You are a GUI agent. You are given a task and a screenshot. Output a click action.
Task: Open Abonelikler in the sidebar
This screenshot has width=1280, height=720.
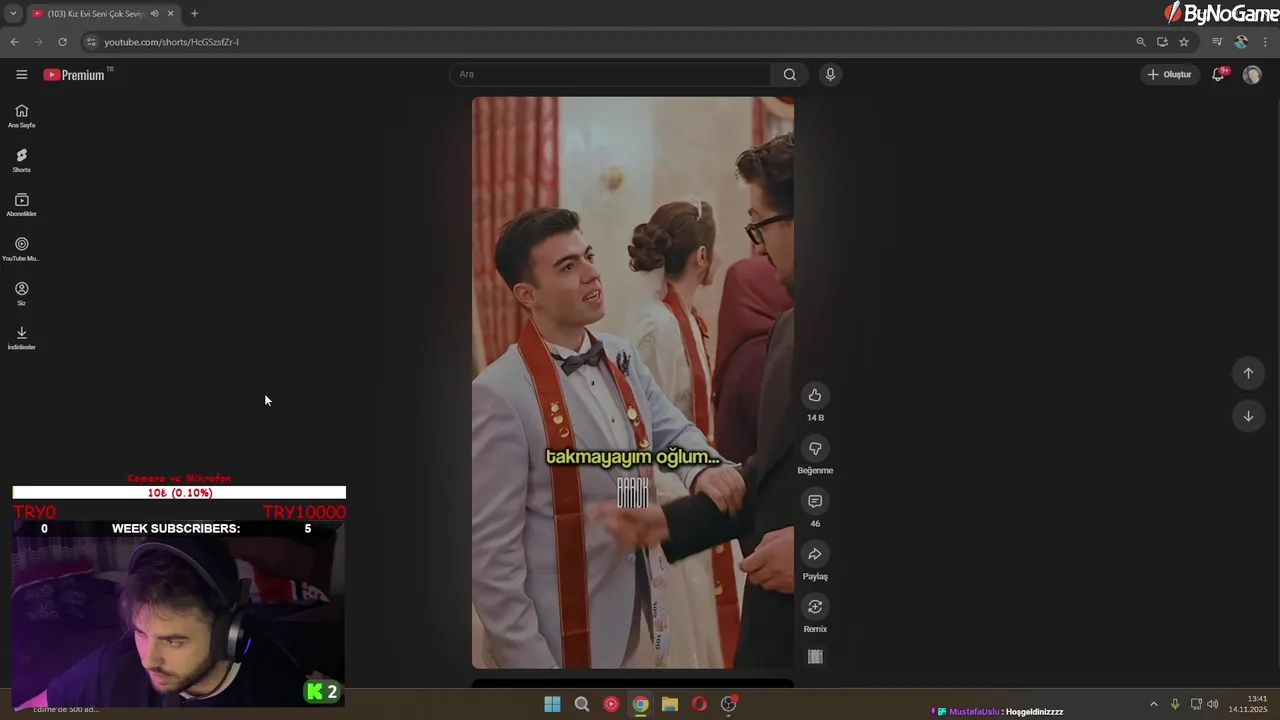coord(21,205)
